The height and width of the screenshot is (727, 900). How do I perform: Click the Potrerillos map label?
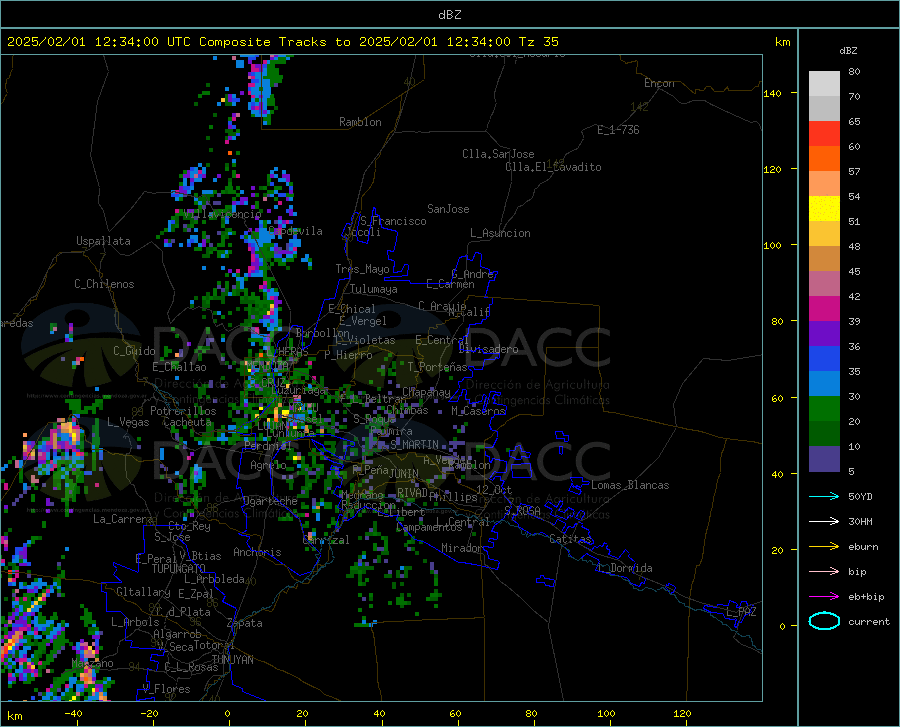pyautogui.click(x=183, y=411)
